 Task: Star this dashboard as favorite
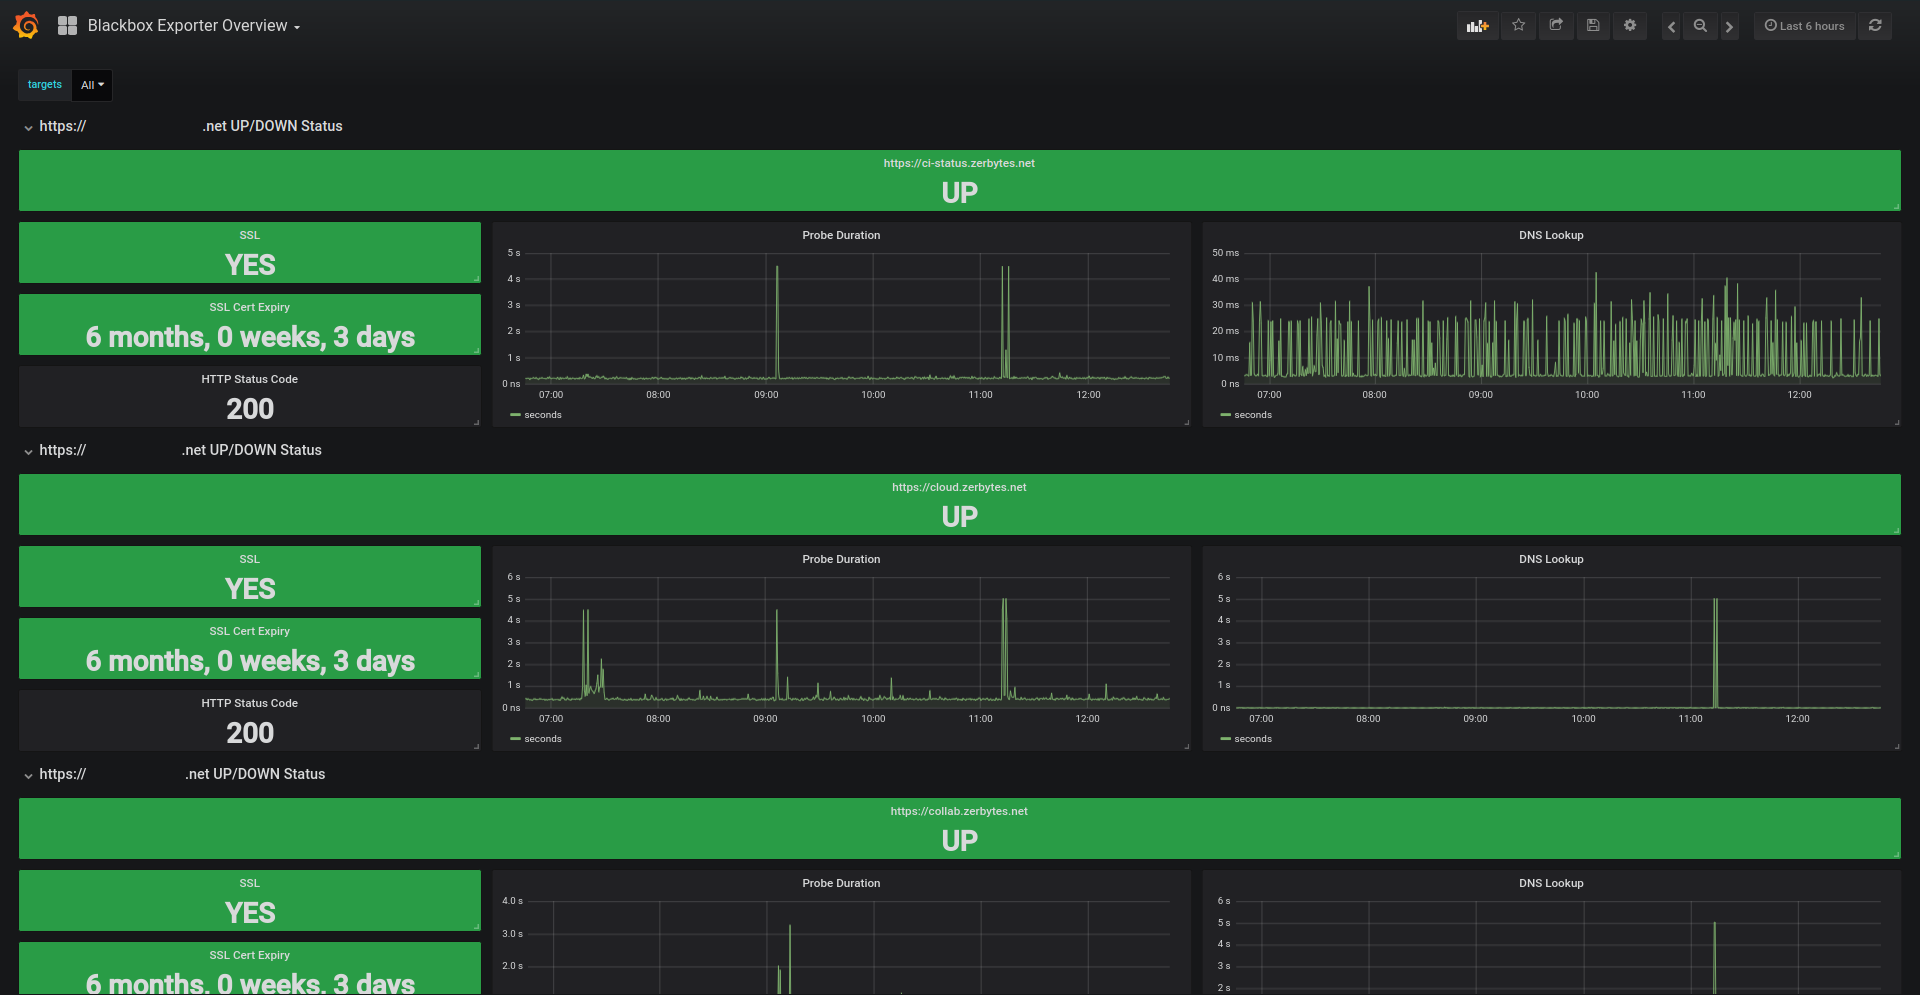[x=1519, y=26]
